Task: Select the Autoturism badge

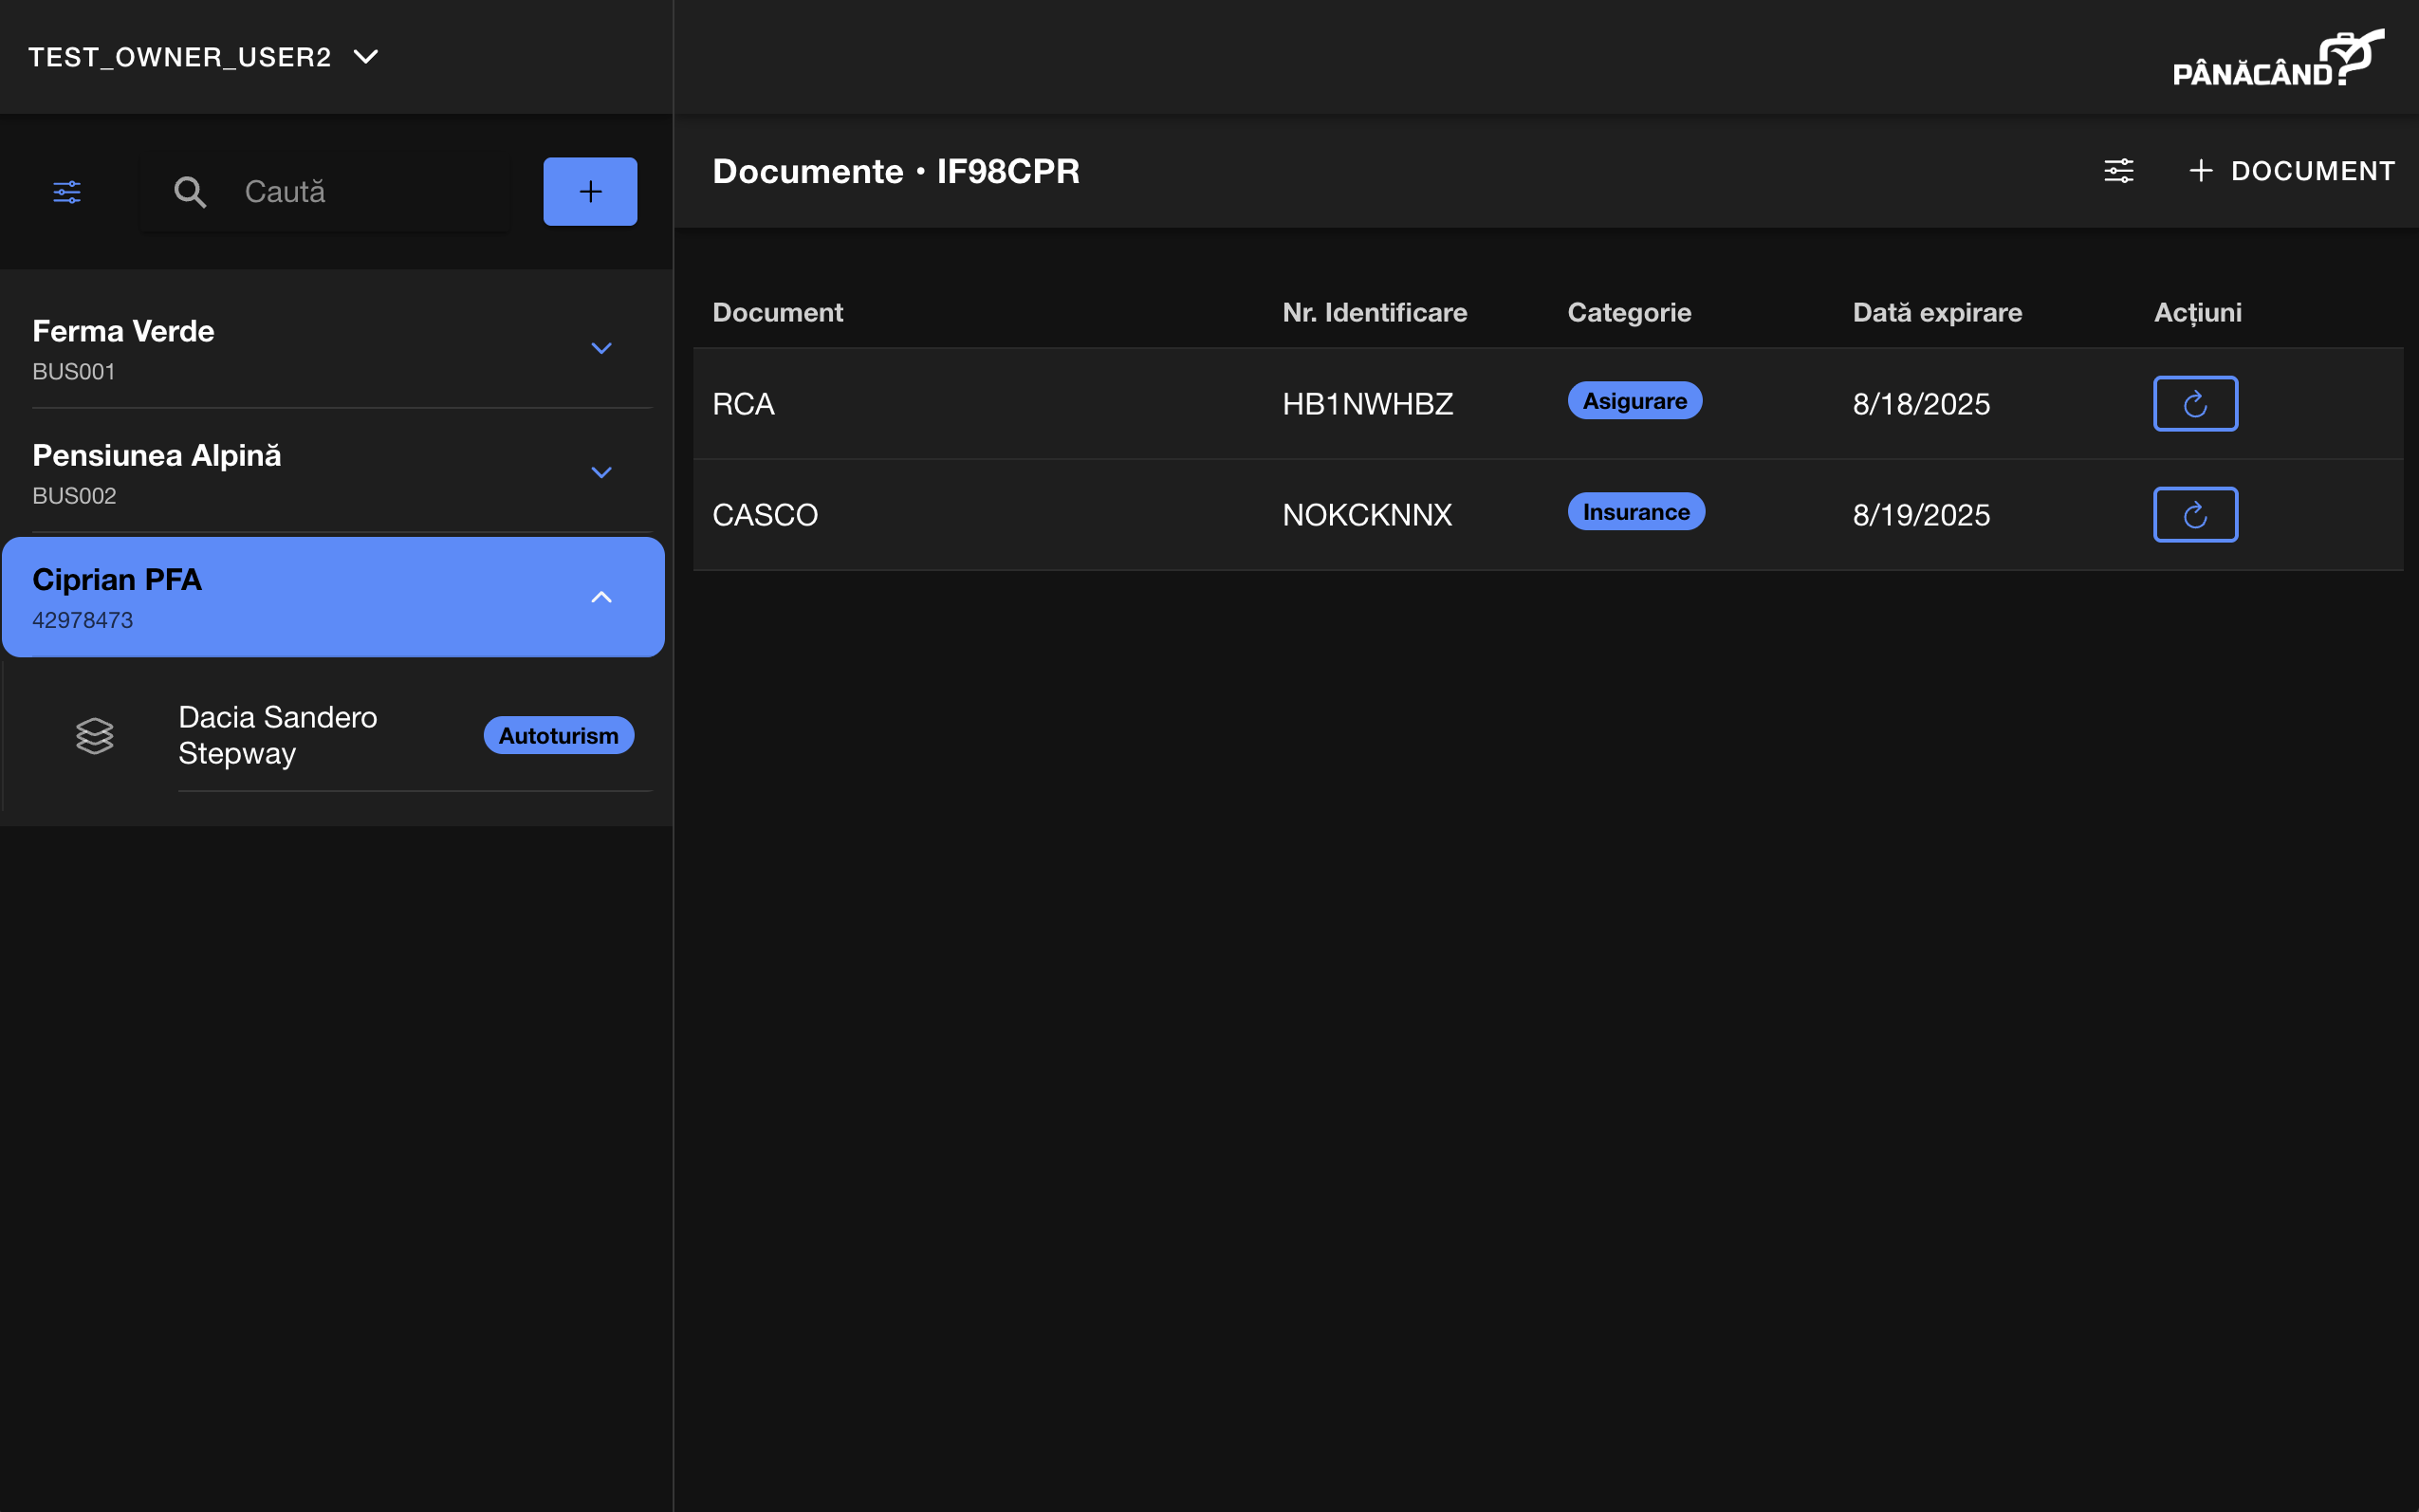Action: click(558, 735)
